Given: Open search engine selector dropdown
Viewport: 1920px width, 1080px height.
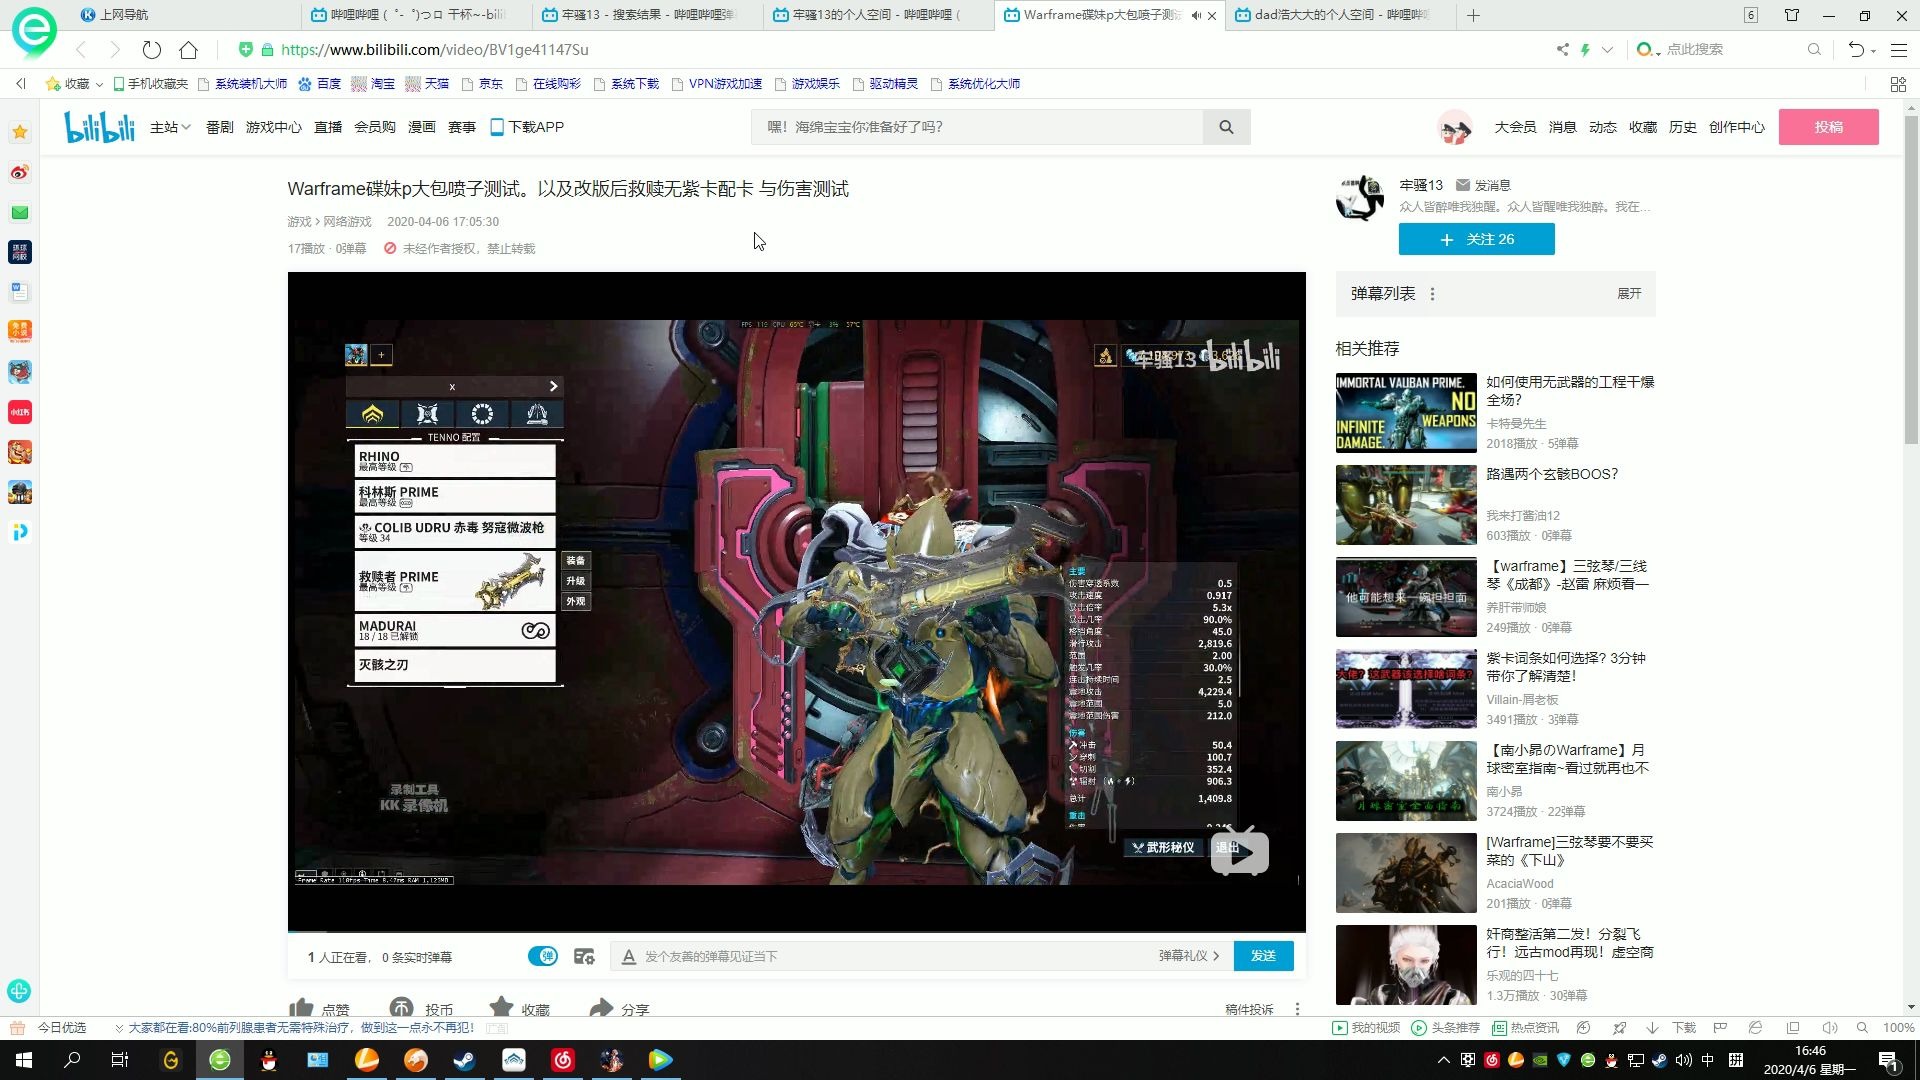Looking at the screenshot, I should tap(1648, 49).
